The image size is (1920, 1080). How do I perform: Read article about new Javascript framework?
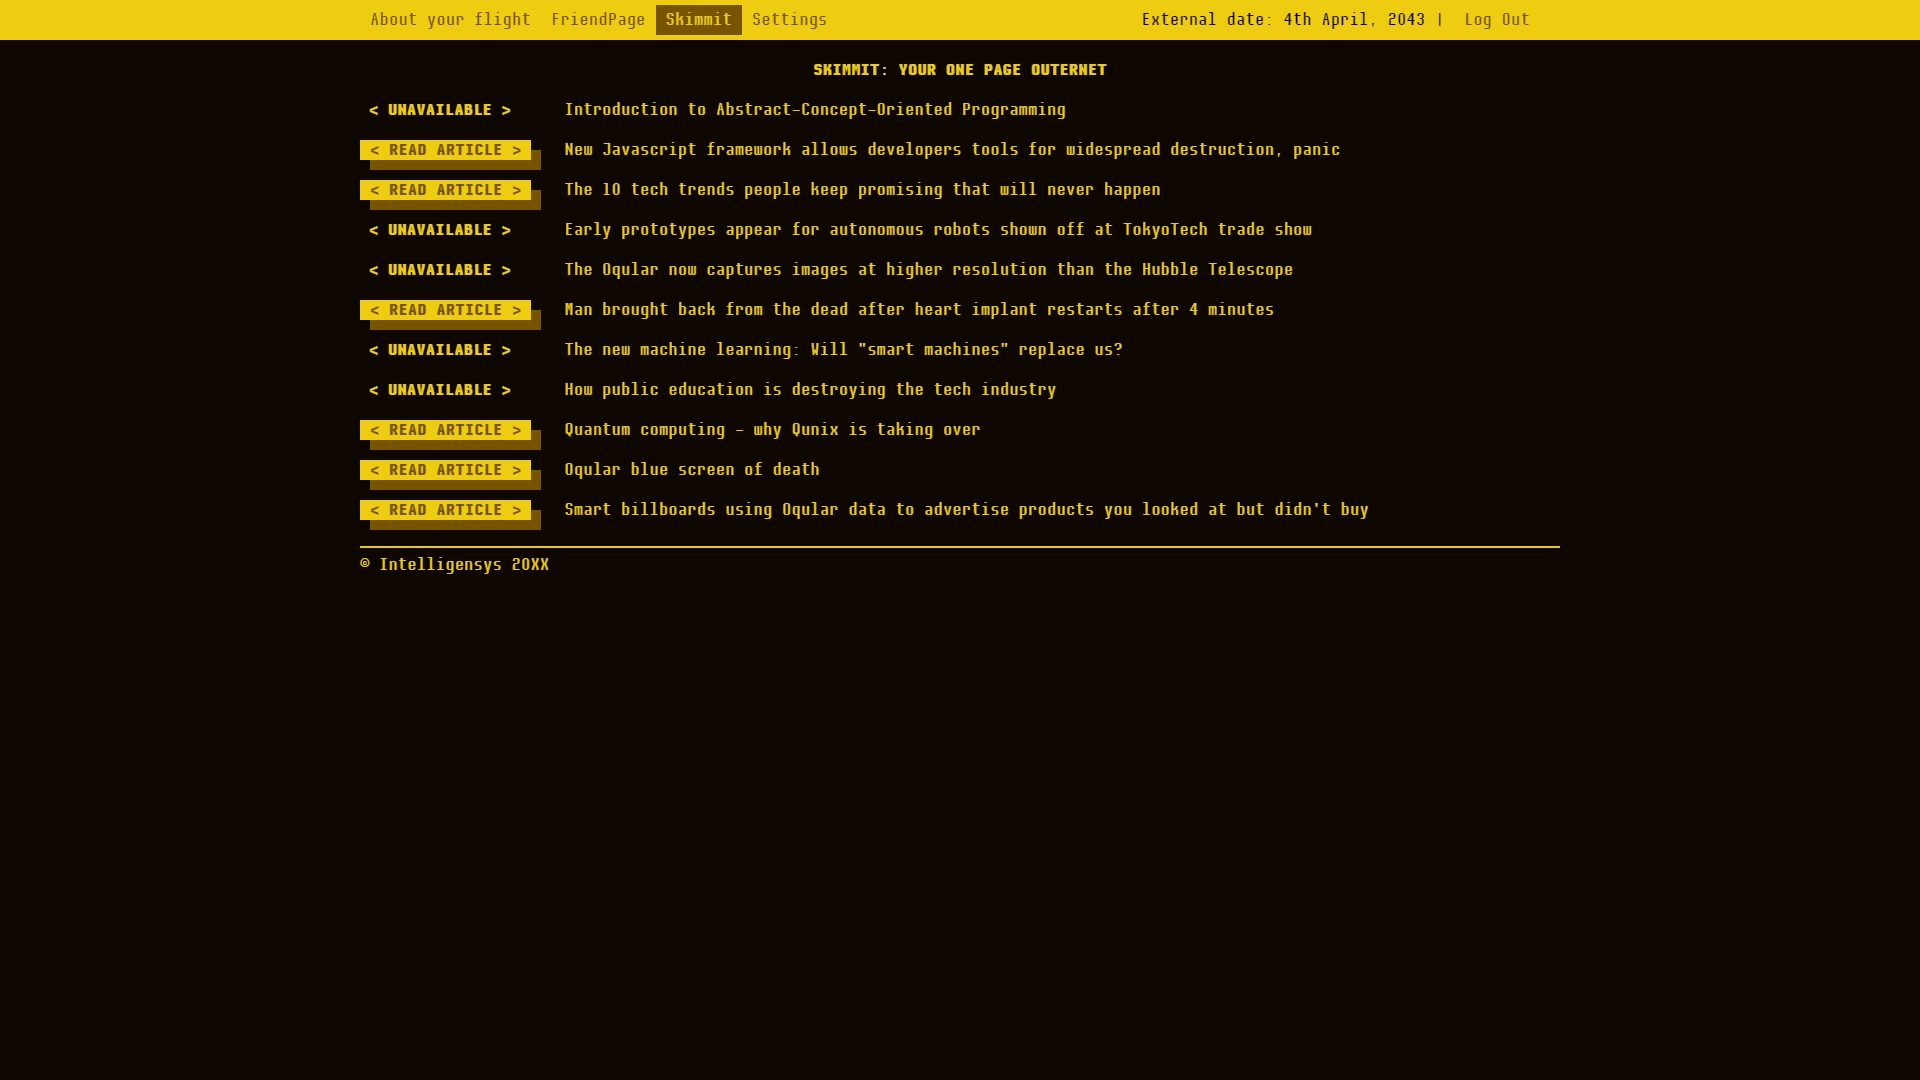point(446,150)
